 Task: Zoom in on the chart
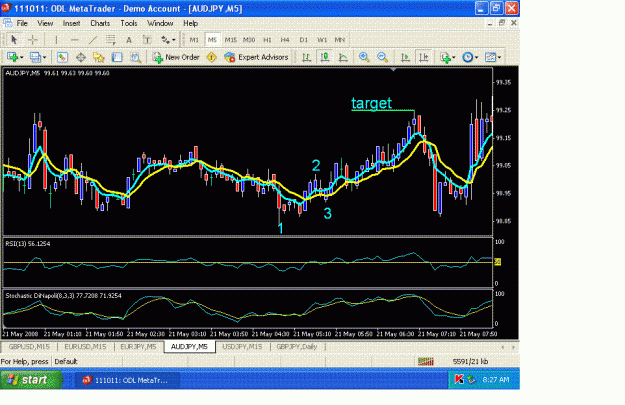[364, 57]
